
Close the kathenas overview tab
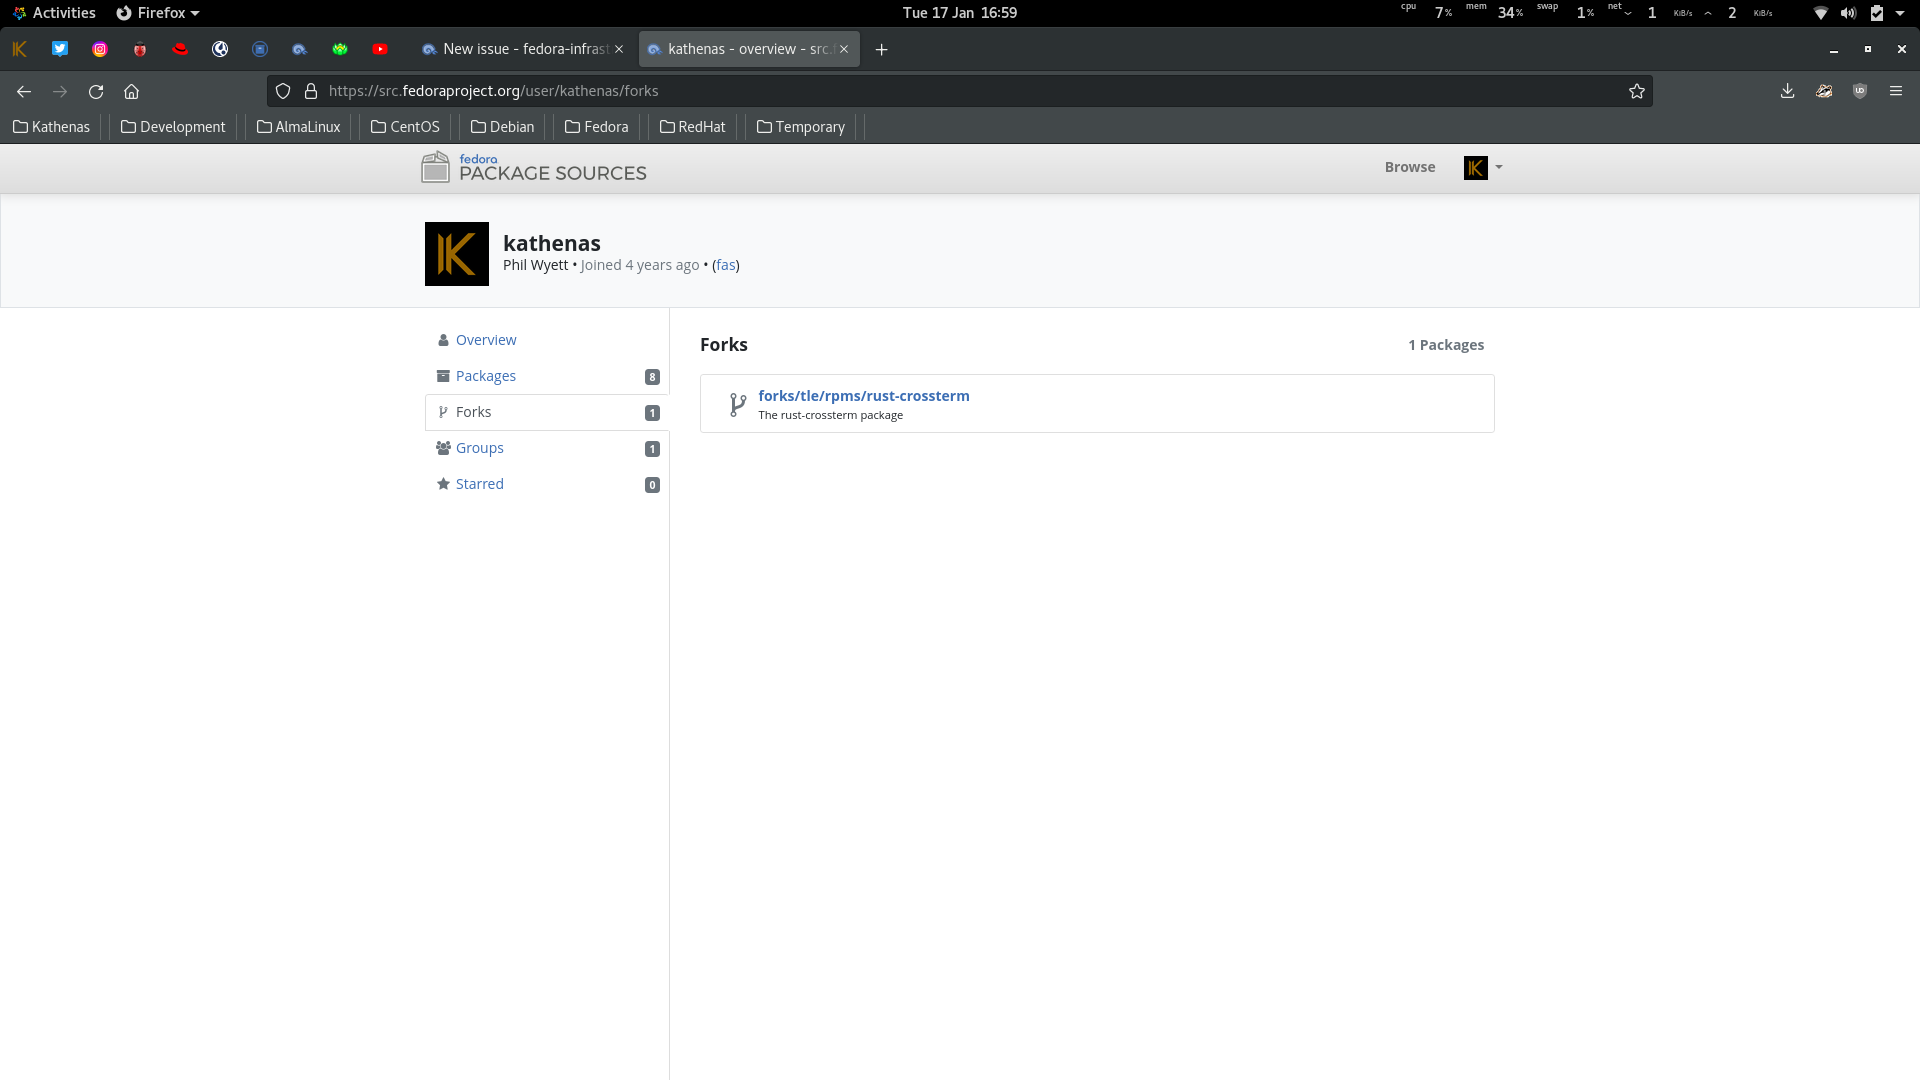click(x=844, y=49)
